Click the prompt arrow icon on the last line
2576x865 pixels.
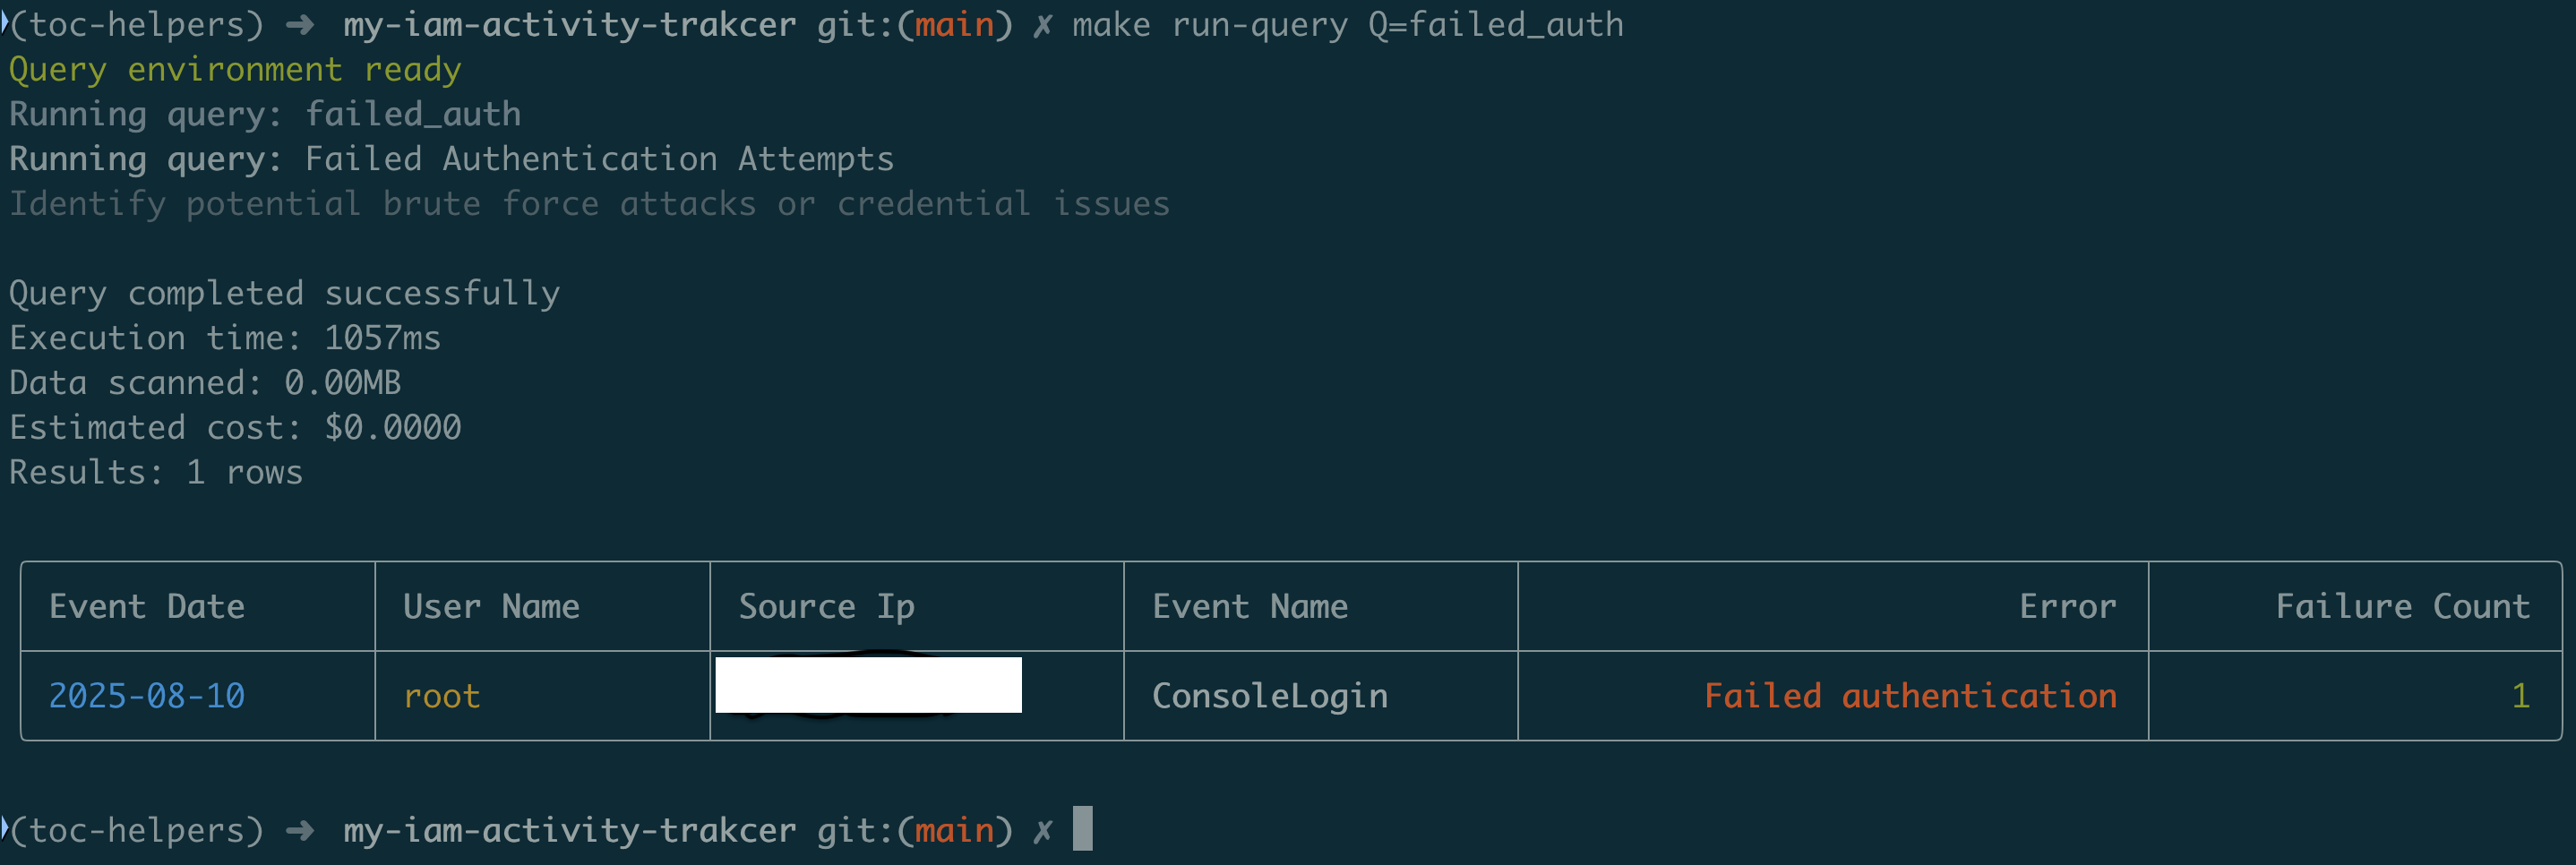click(x=300, y=830)
